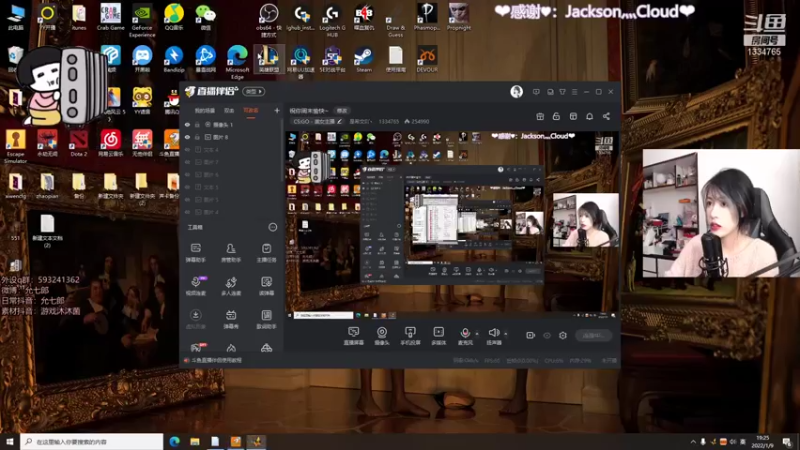Open the 弹幕秀 tool
This screenshot has width=800, height=450.
231,319
